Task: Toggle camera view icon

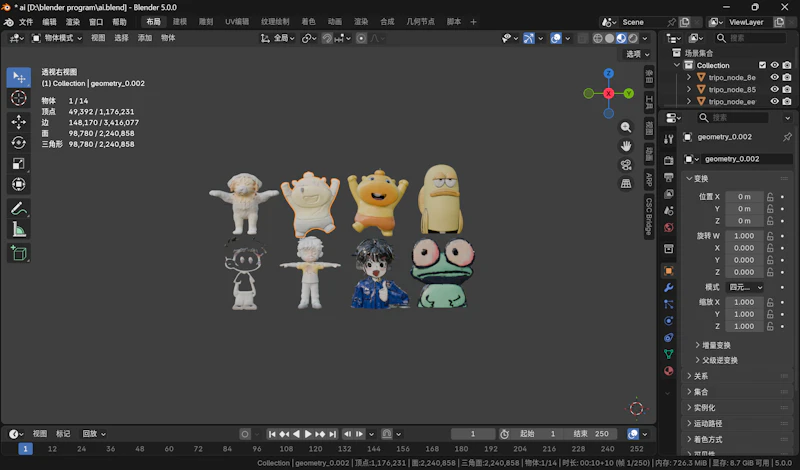Action: (626, 165)
